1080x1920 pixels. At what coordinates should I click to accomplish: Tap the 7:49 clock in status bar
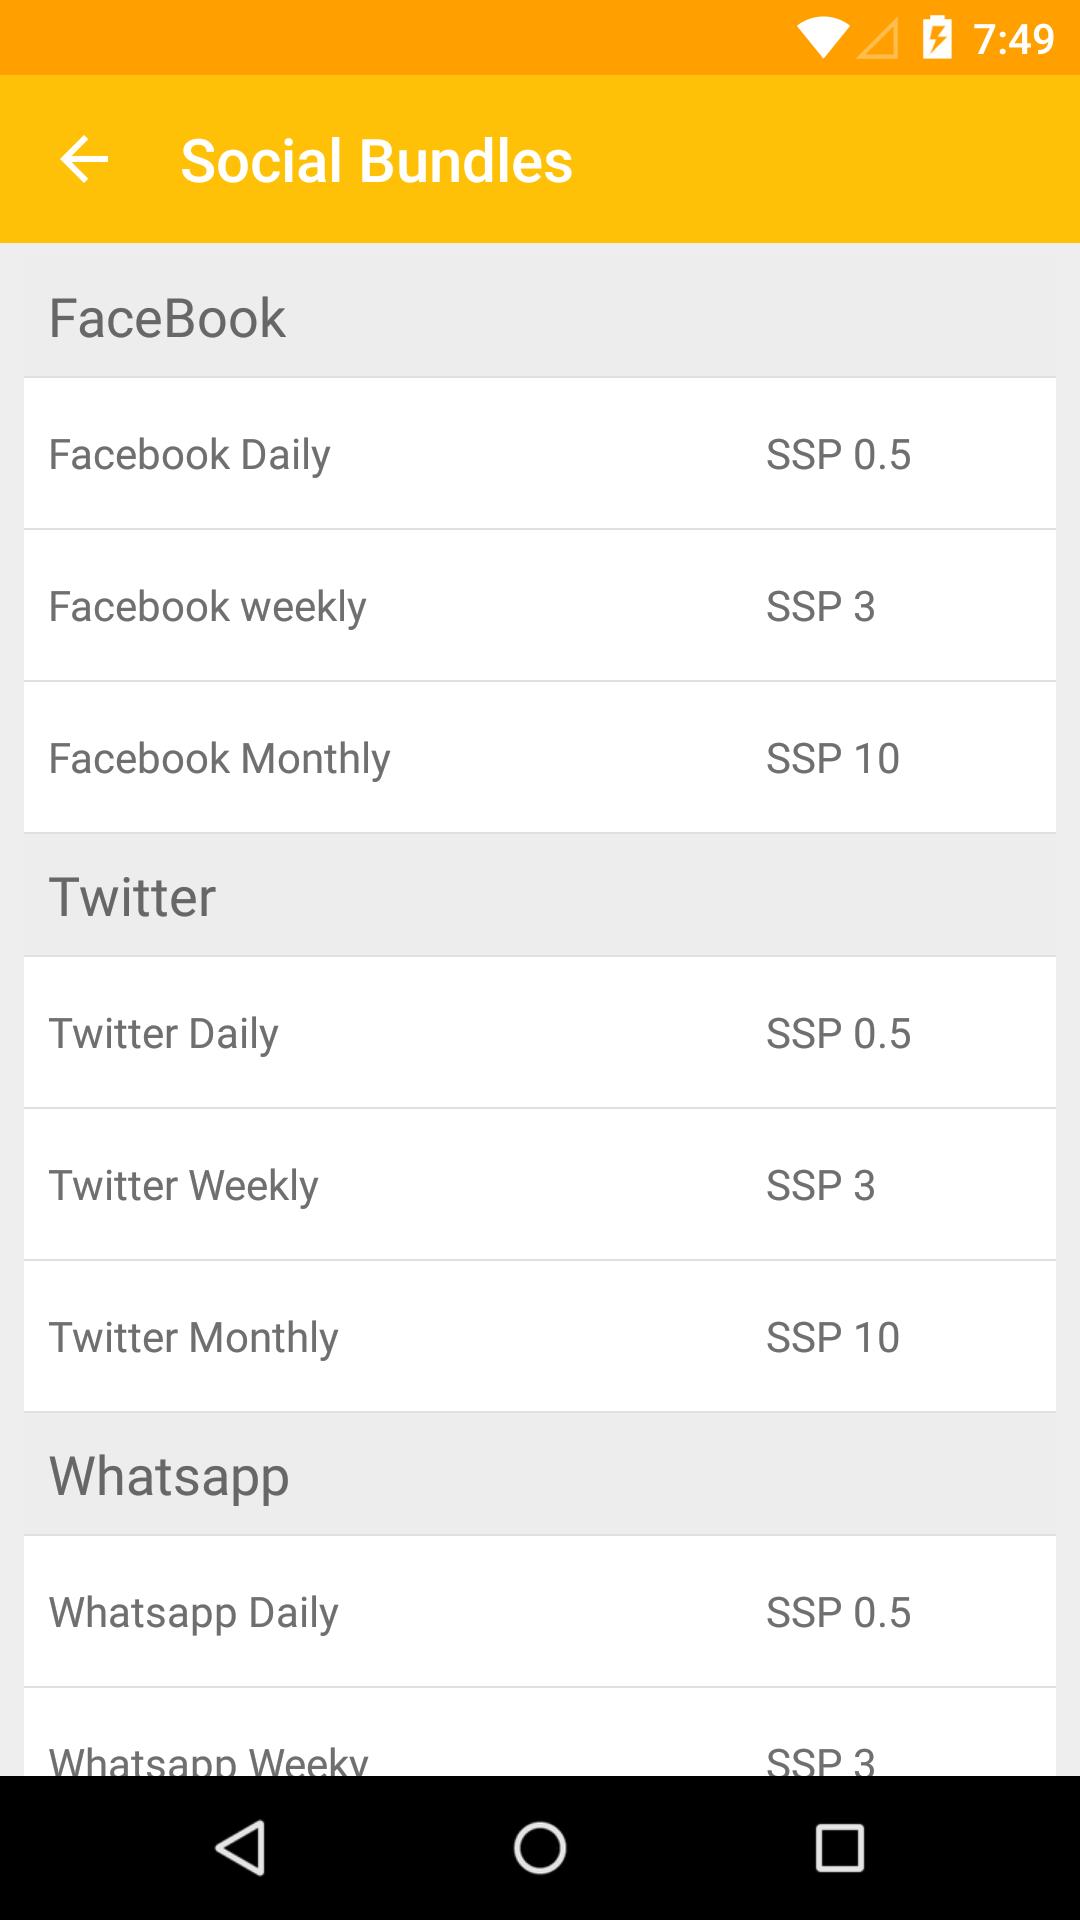1013,39
